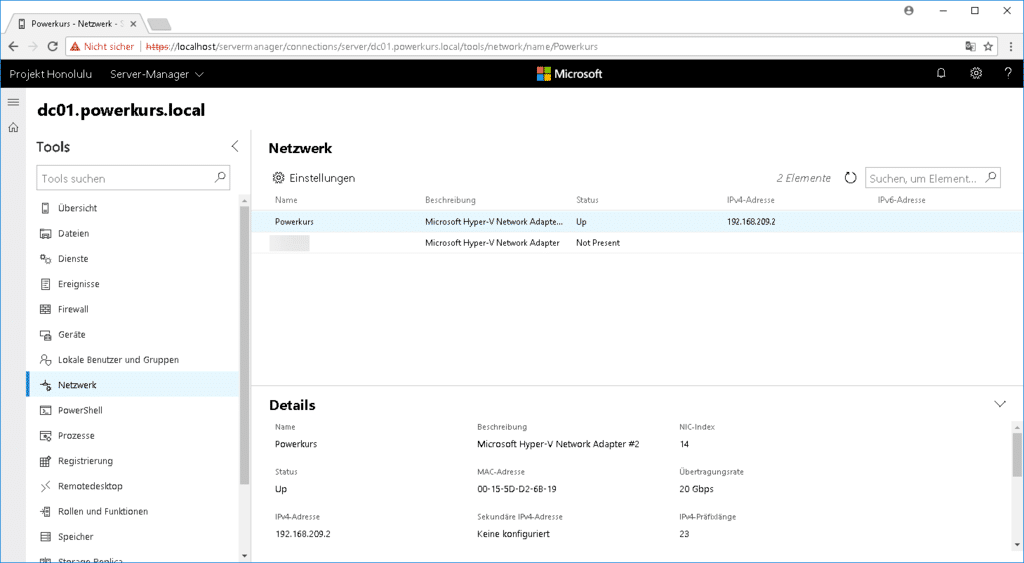Select the Powerkurs adapter row
The height and width of the screenshot is (563, 1024).
pyautogui.click(x=637, y=221)
